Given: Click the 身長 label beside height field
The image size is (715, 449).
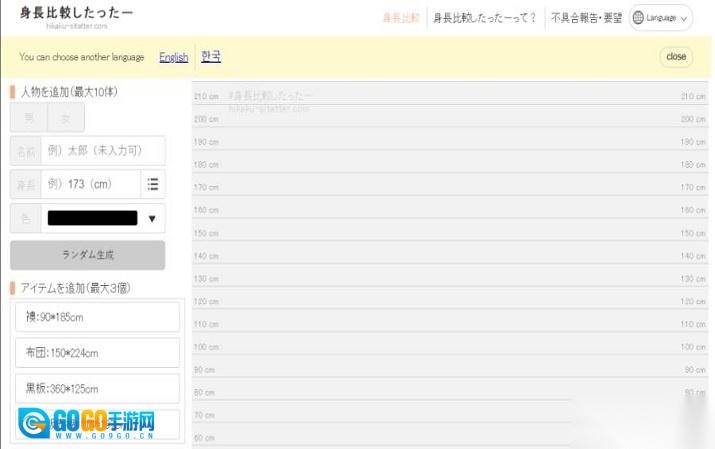Looking at the screenshot, I should pos(26,185).
